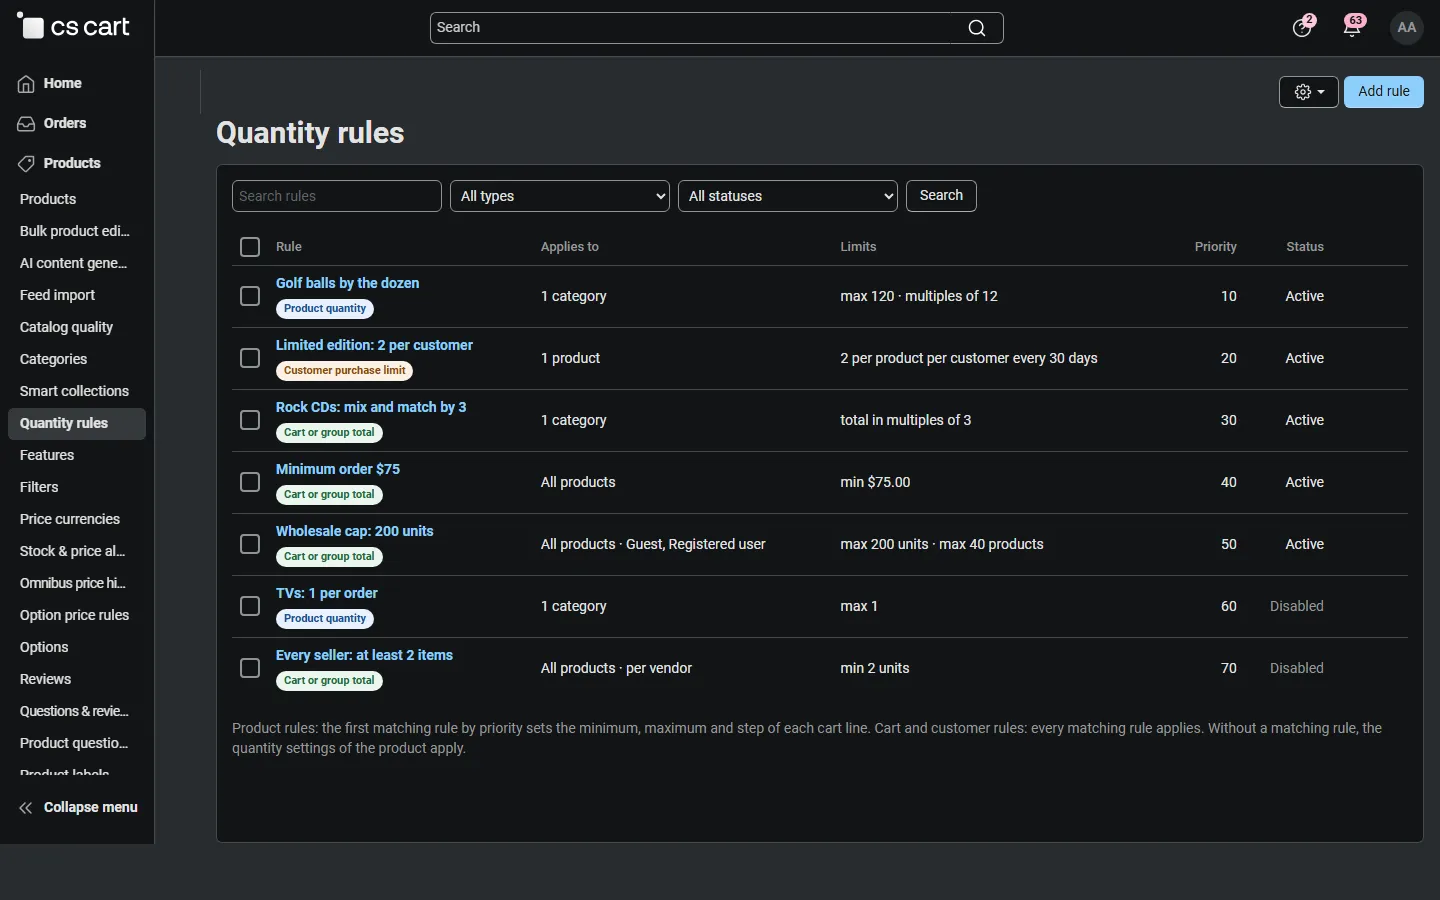
Task: Open the All types dropdown
Action: point(560,196)
